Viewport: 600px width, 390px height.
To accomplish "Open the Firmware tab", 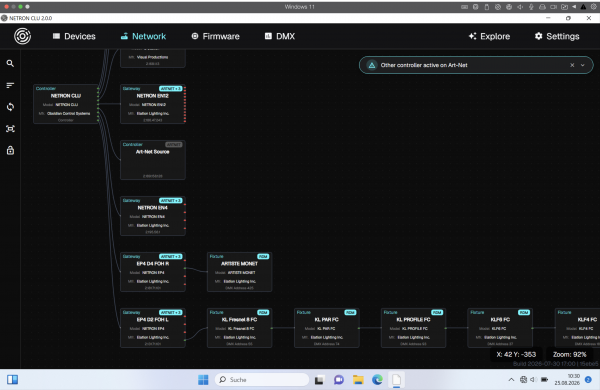I will pyautogui.click(x=215, y=36).
